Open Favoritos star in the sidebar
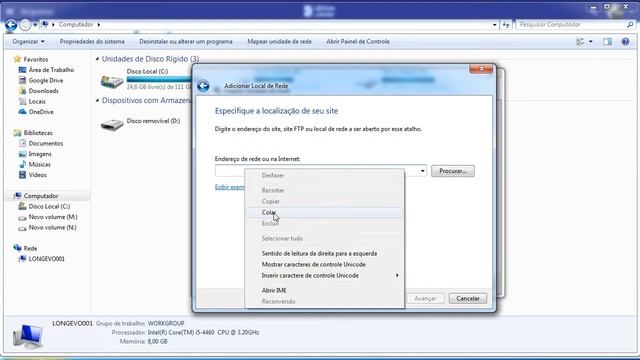 17,59
